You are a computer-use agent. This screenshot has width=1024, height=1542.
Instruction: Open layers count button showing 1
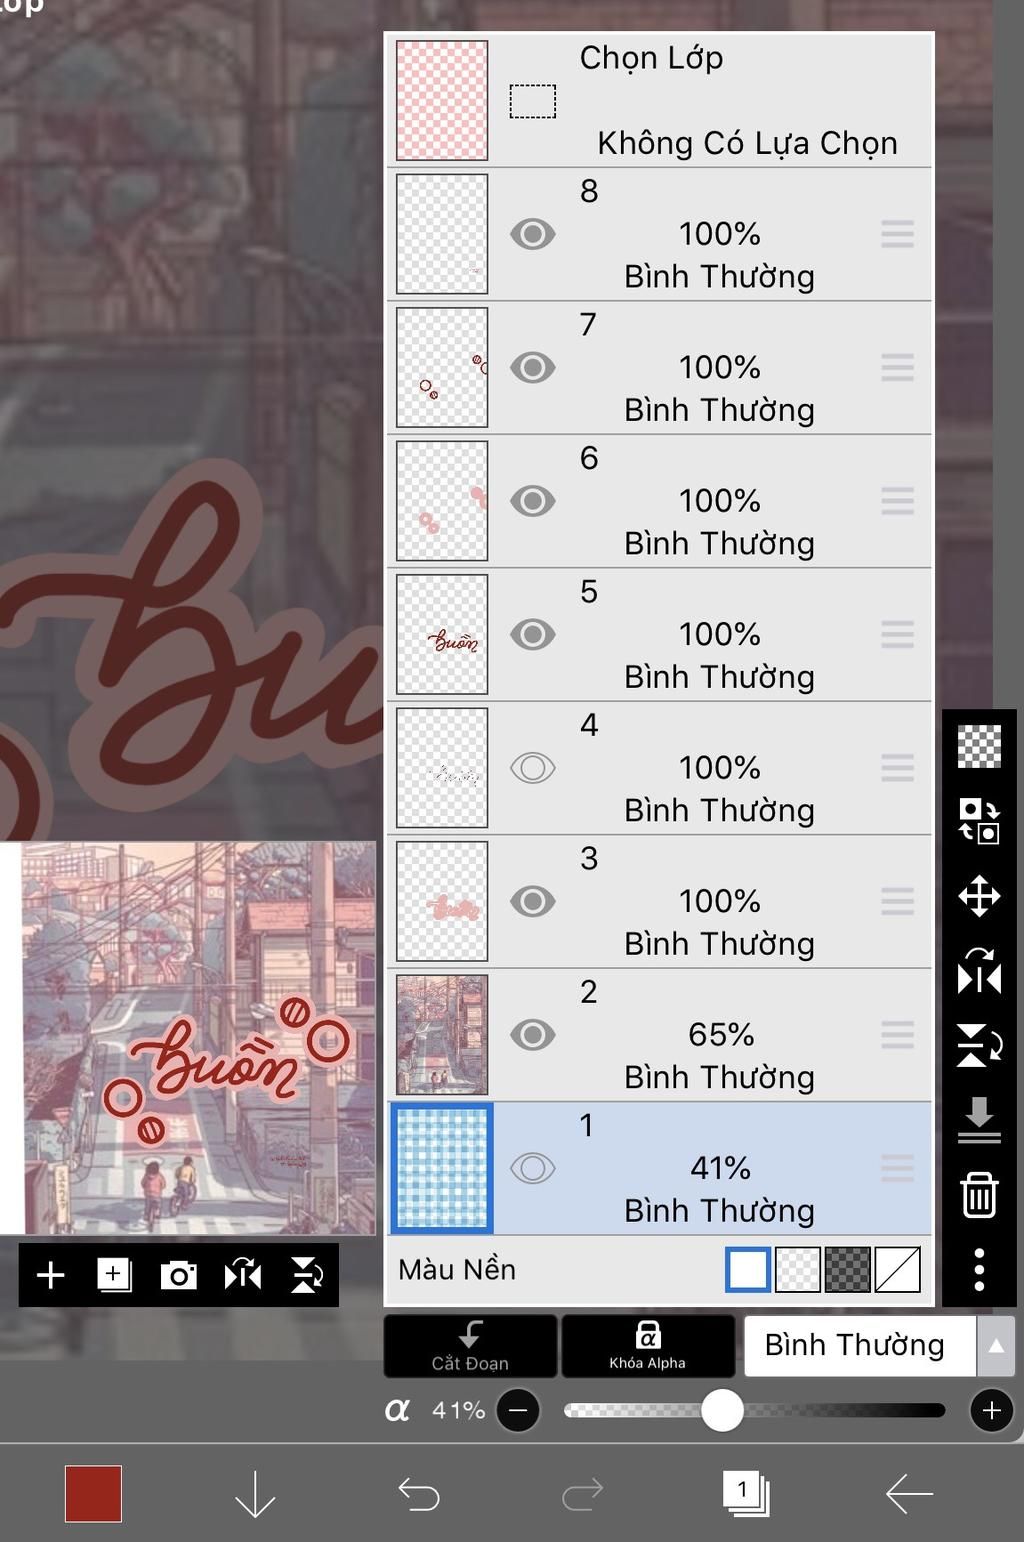point(745,1493)
